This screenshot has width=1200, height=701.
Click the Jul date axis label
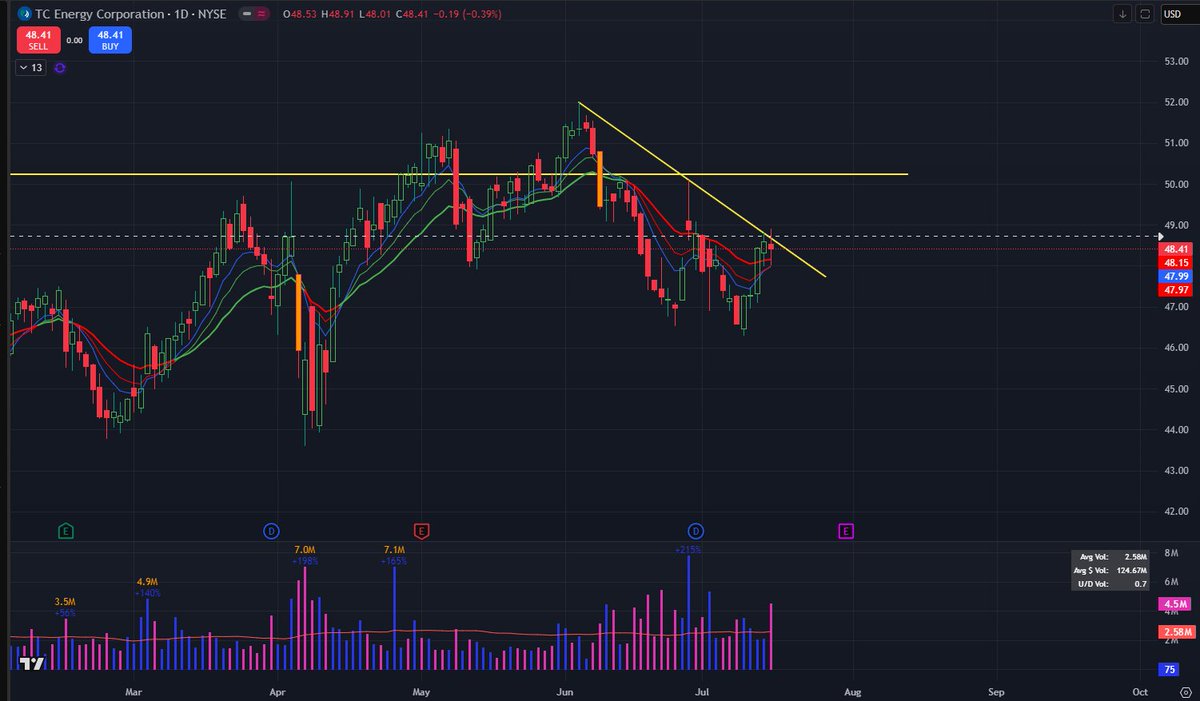(701, 691)
